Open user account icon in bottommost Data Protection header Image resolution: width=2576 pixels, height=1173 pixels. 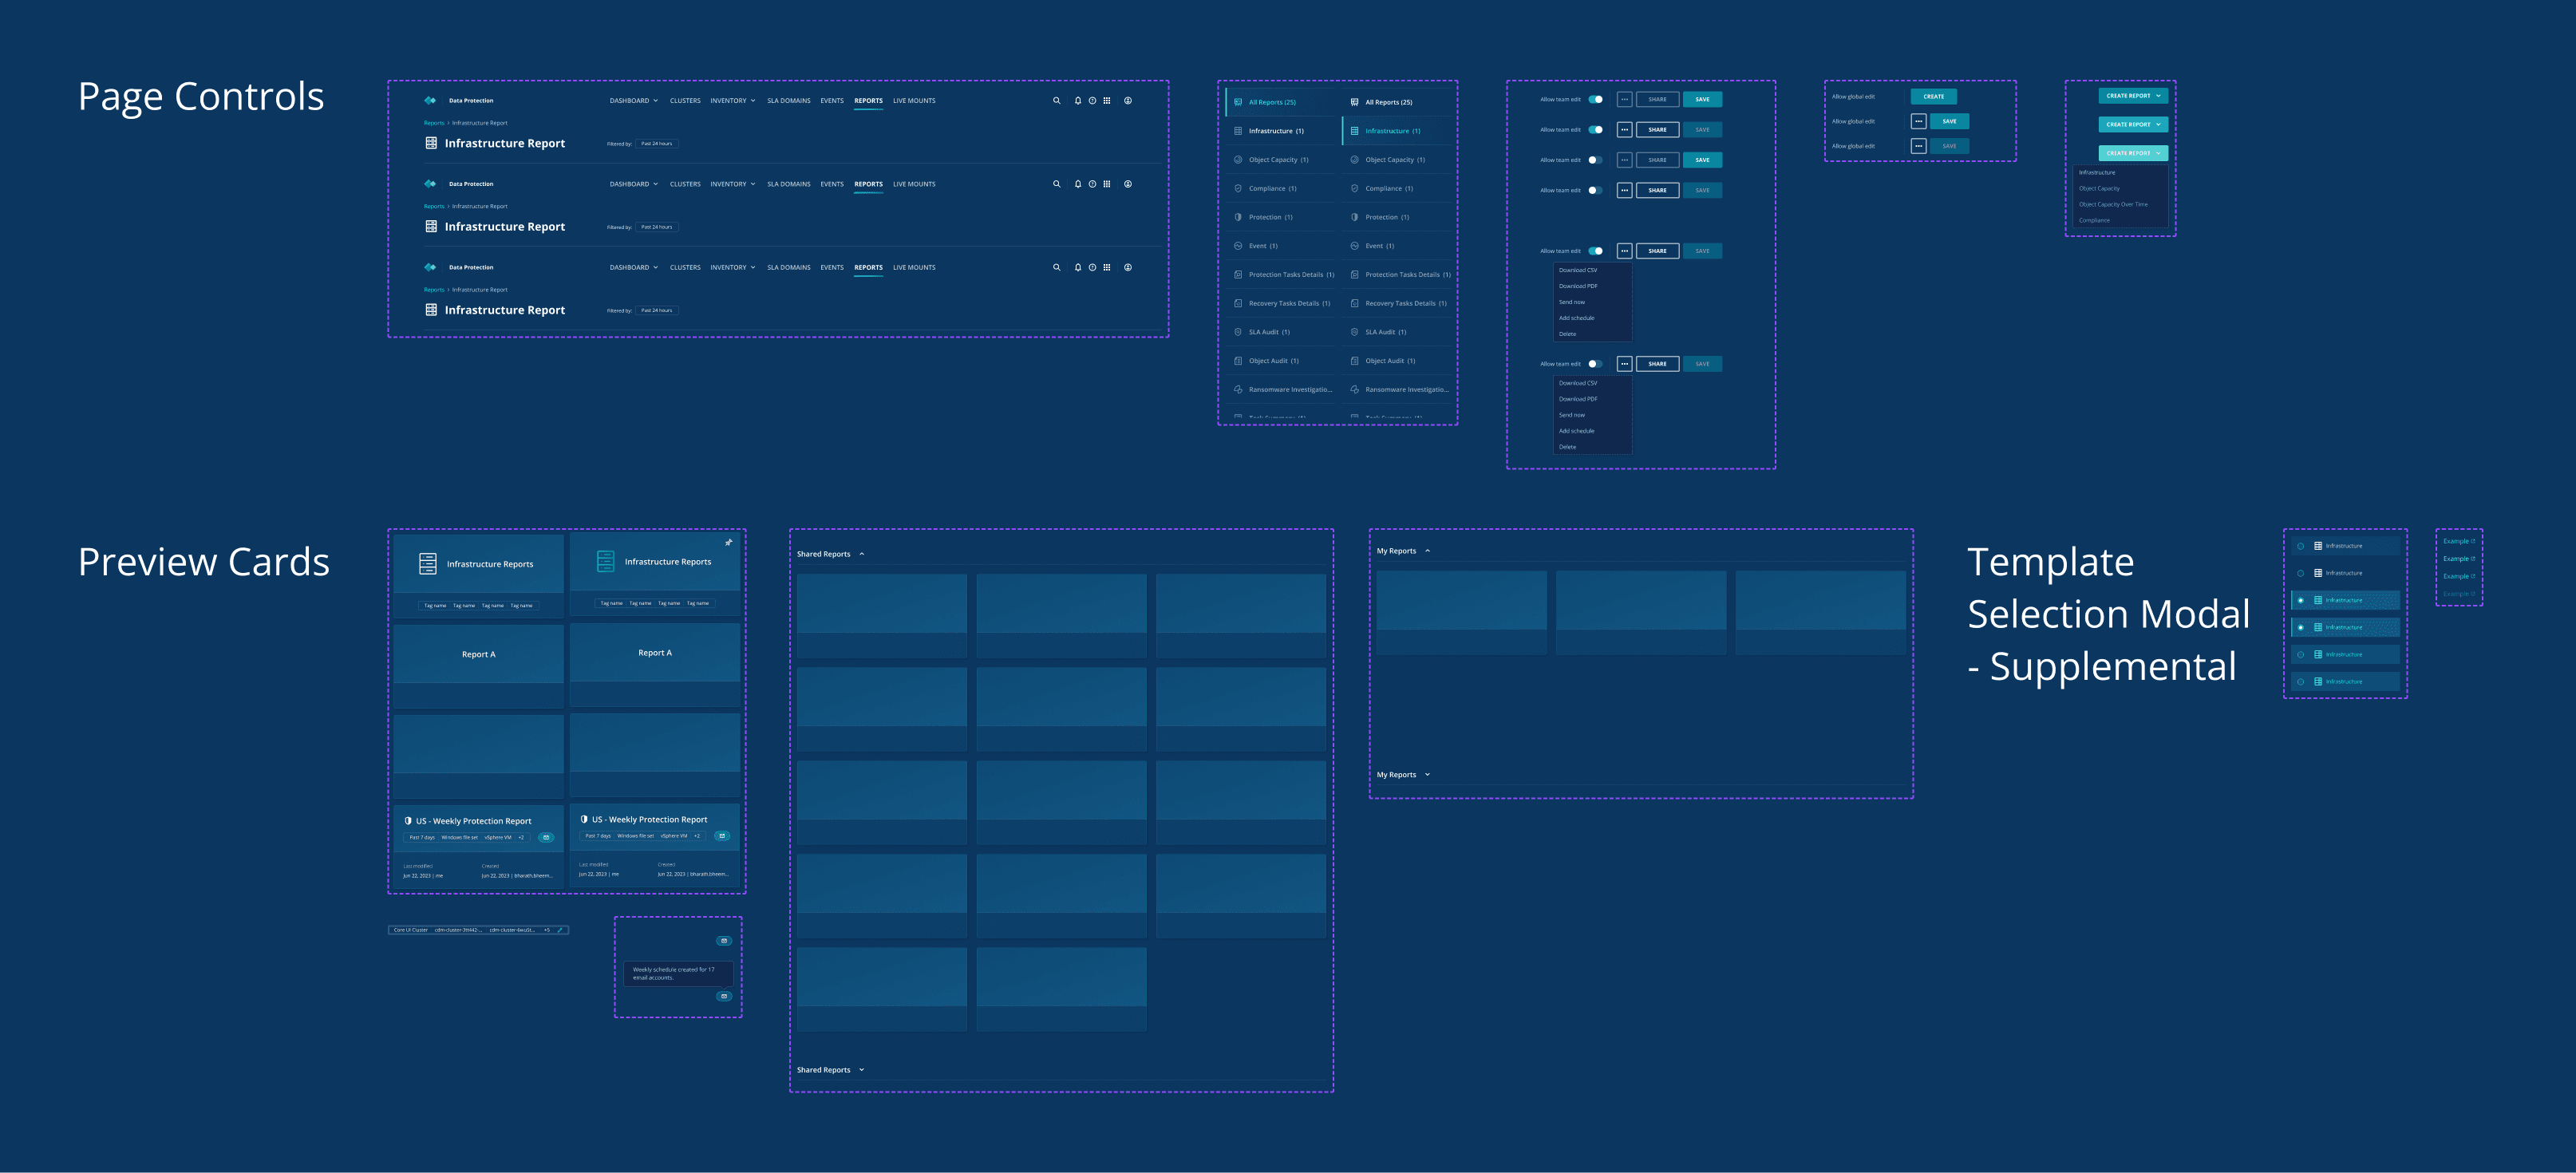click(x=1128, y=267)
